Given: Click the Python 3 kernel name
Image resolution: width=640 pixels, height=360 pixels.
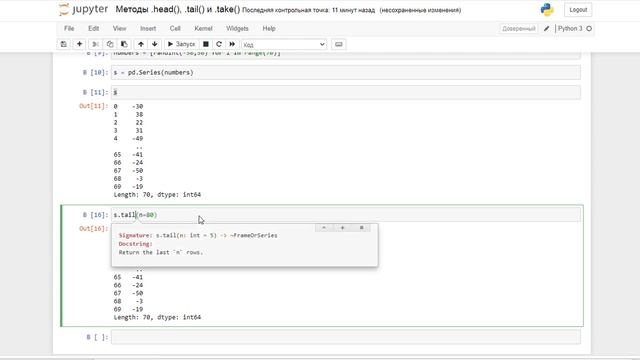Looking at the screenshot, I should pos(570,29).
